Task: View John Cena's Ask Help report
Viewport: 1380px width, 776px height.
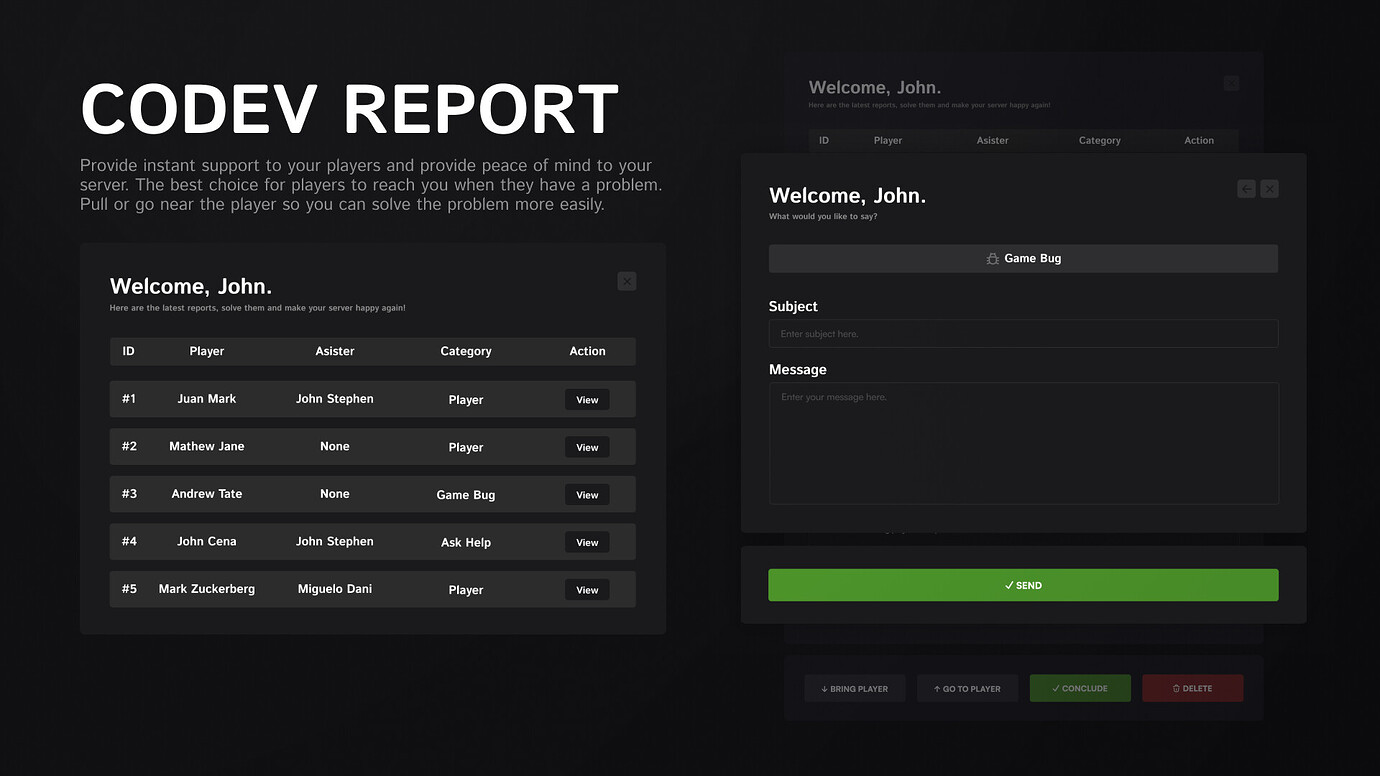Action: tap(586, 541)
